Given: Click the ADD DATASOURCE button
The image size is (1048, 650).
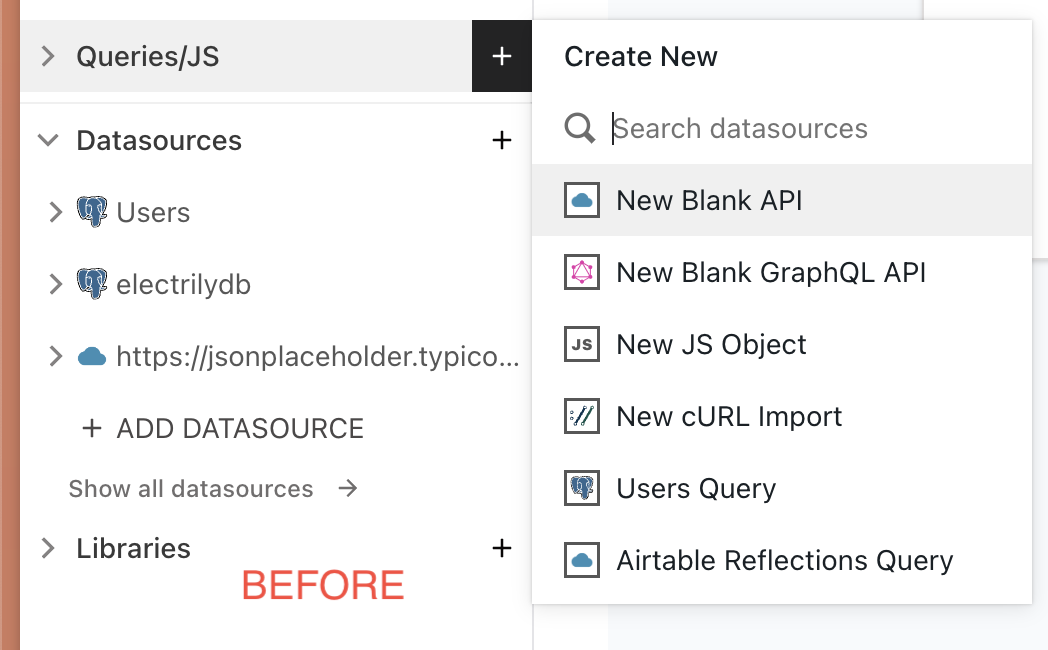Looking at the screenshot, I should coord(223,429).
